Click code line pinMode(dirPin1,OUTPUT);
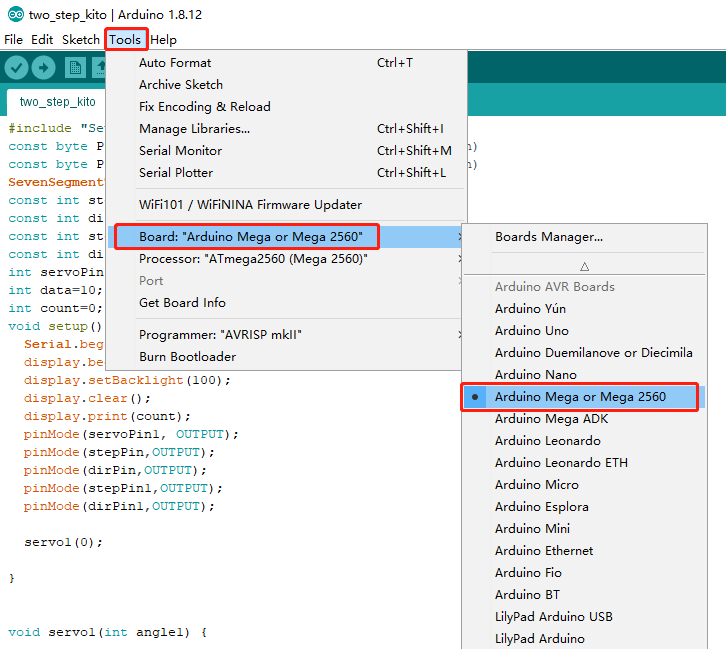 point(119,507)
